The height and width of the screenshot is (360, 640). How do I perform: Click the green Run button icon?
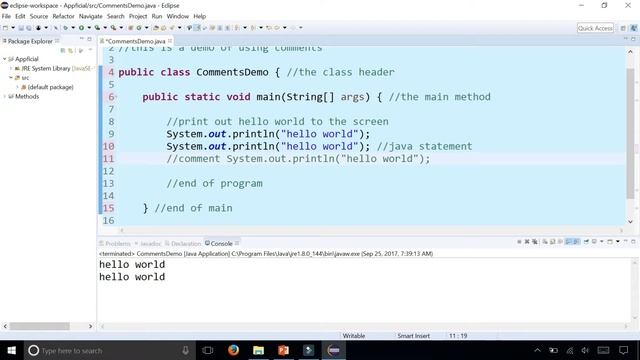tap(81, 28)
